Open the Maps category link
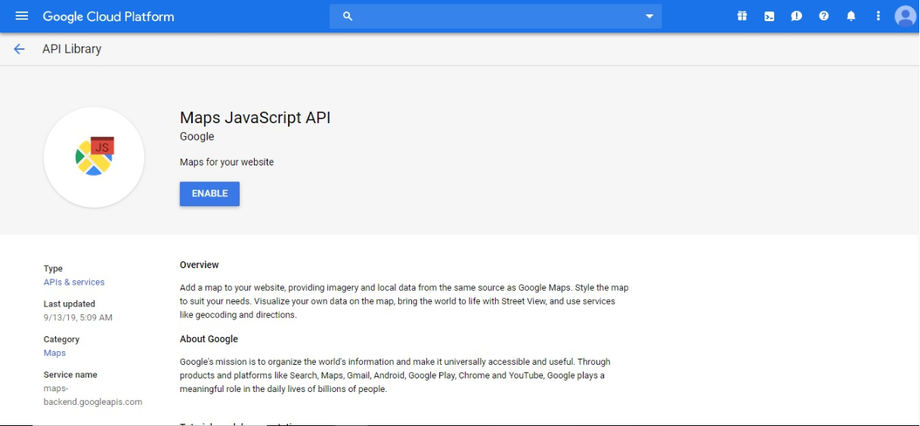 55,353
